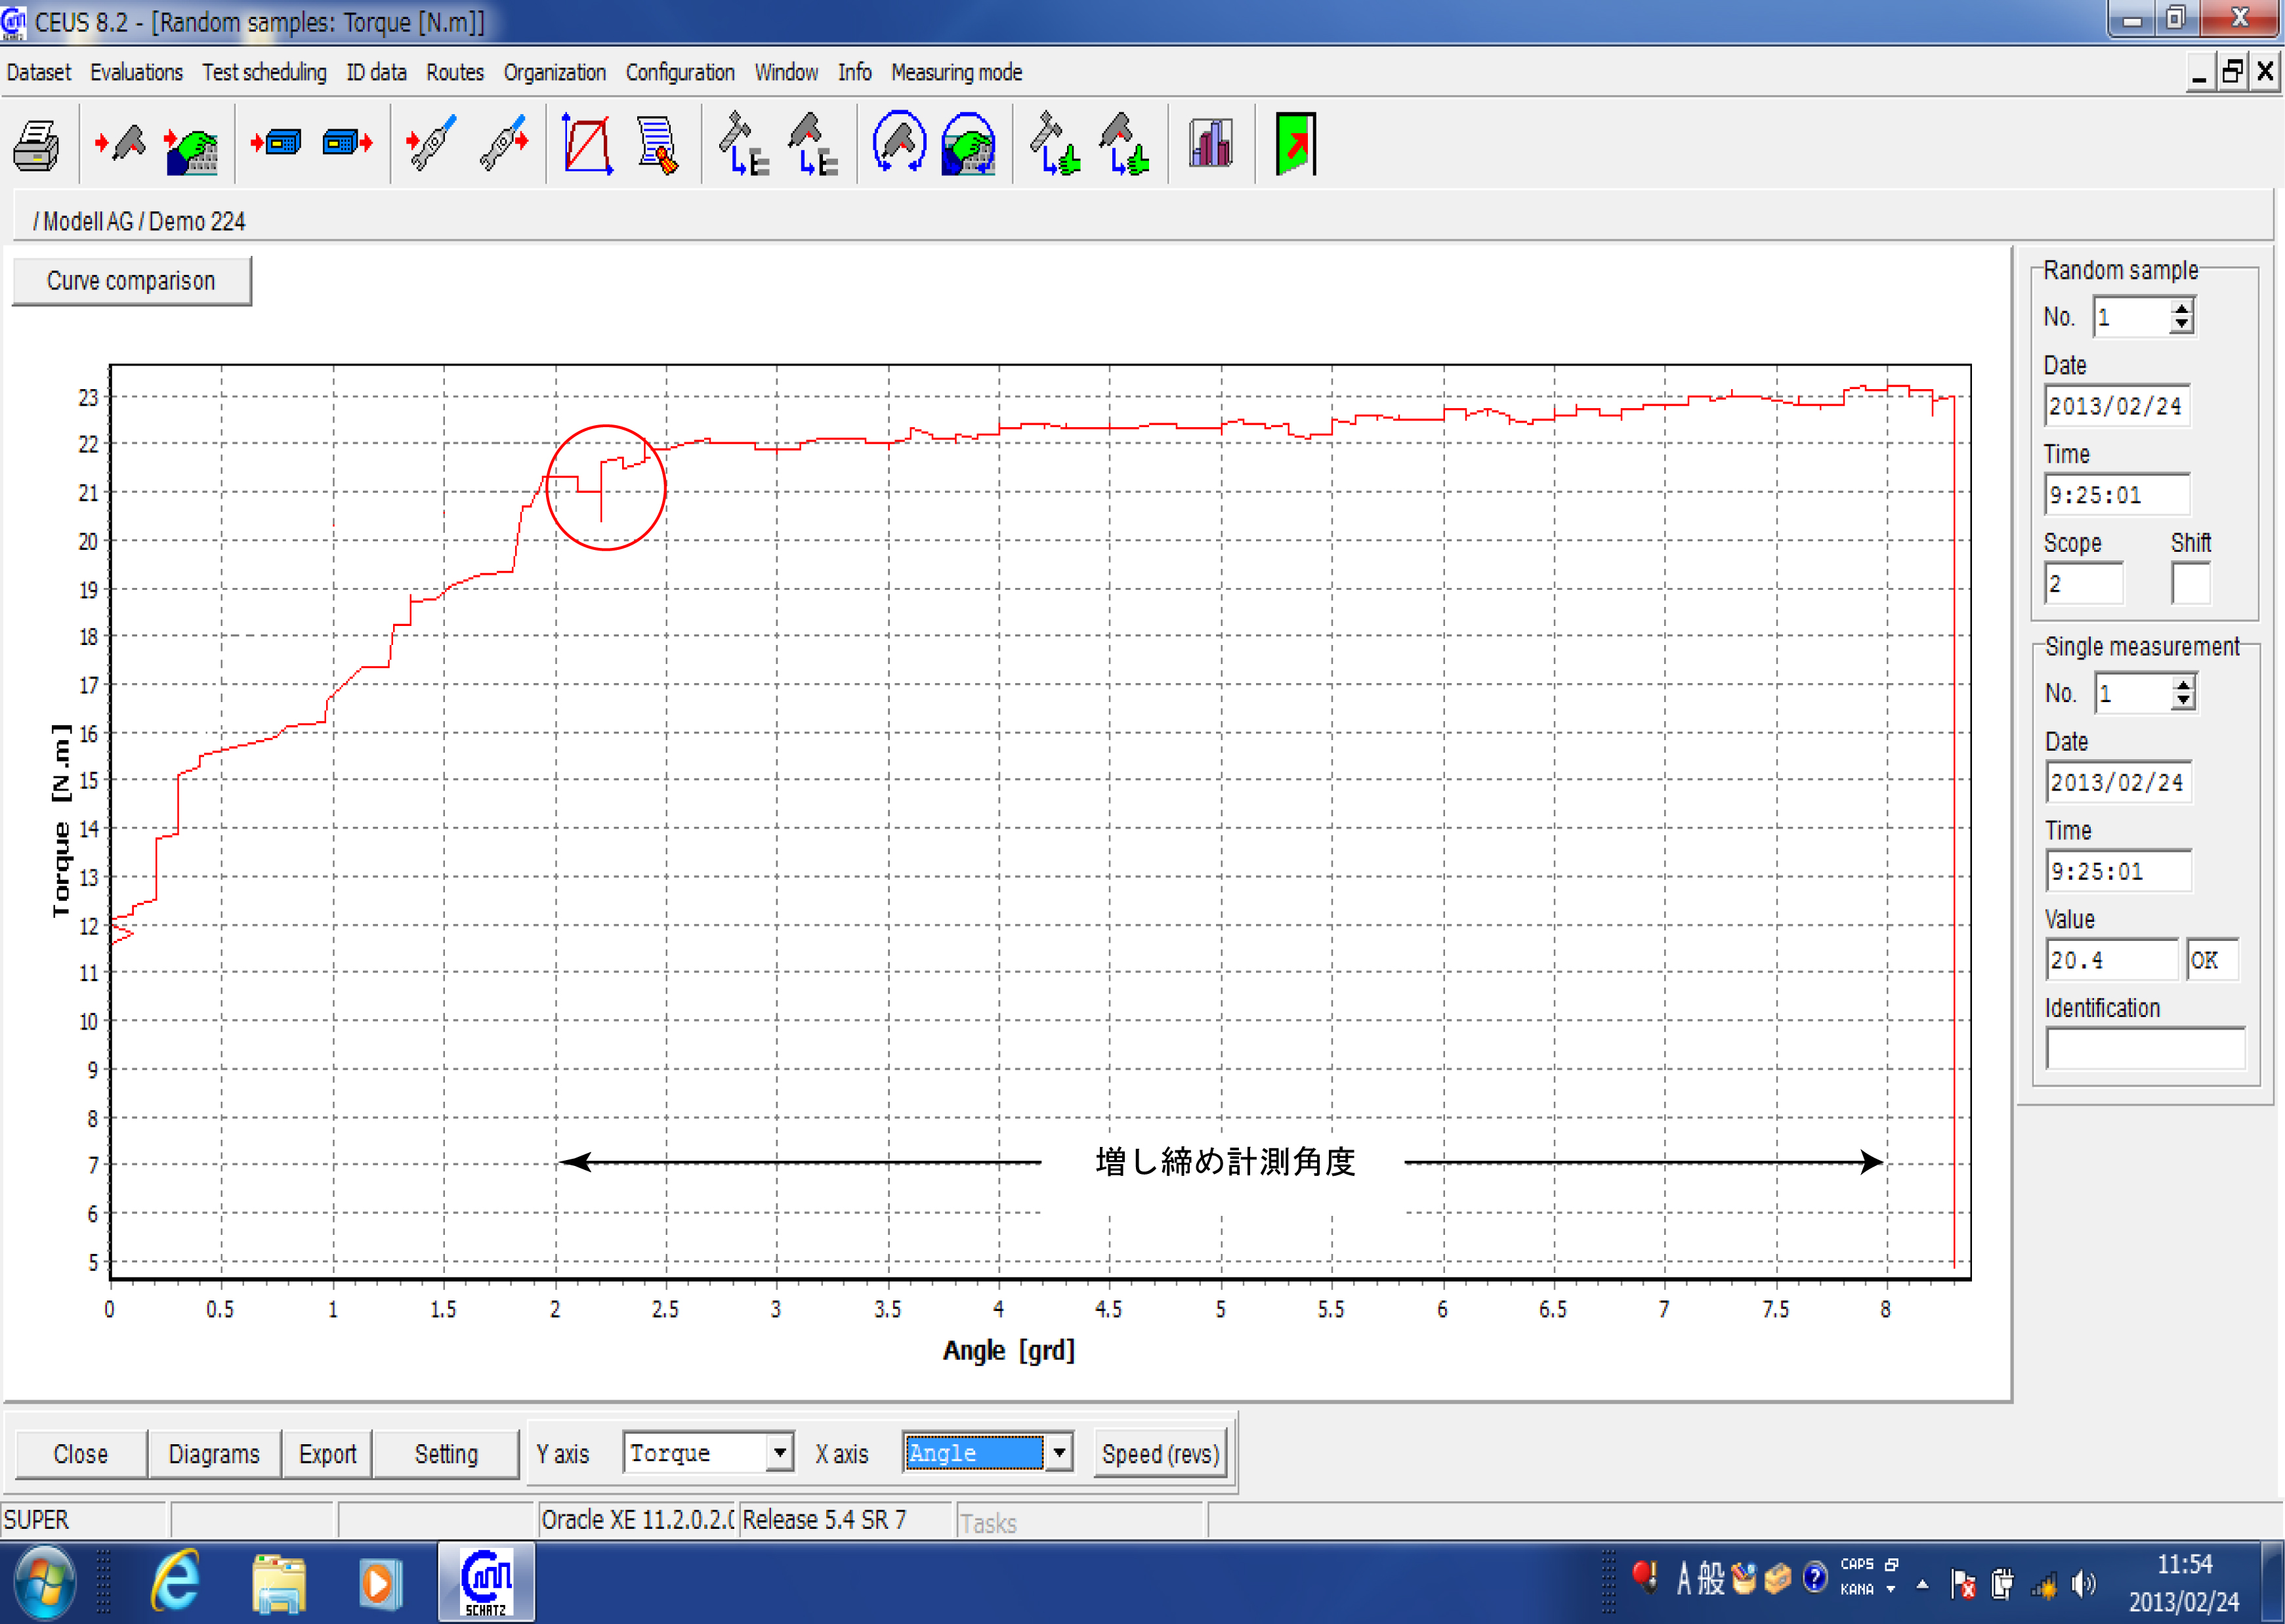Viewport: 2285px width, 1624px height.
Task: Increment the Random sample No. spinner
Action: pyautogui.click(x=2182, y=309)
